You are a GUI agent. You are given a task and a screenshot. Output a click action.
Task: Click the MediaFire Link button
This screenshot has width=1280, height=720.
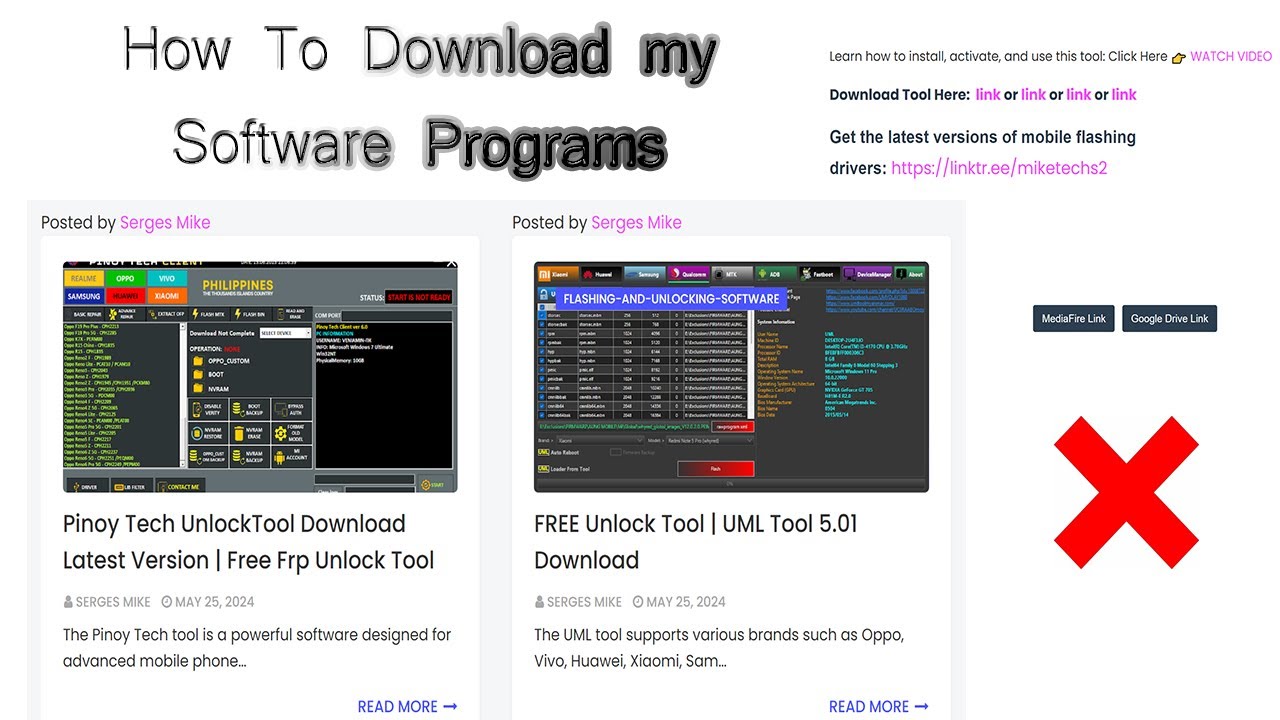point(1074,319)
